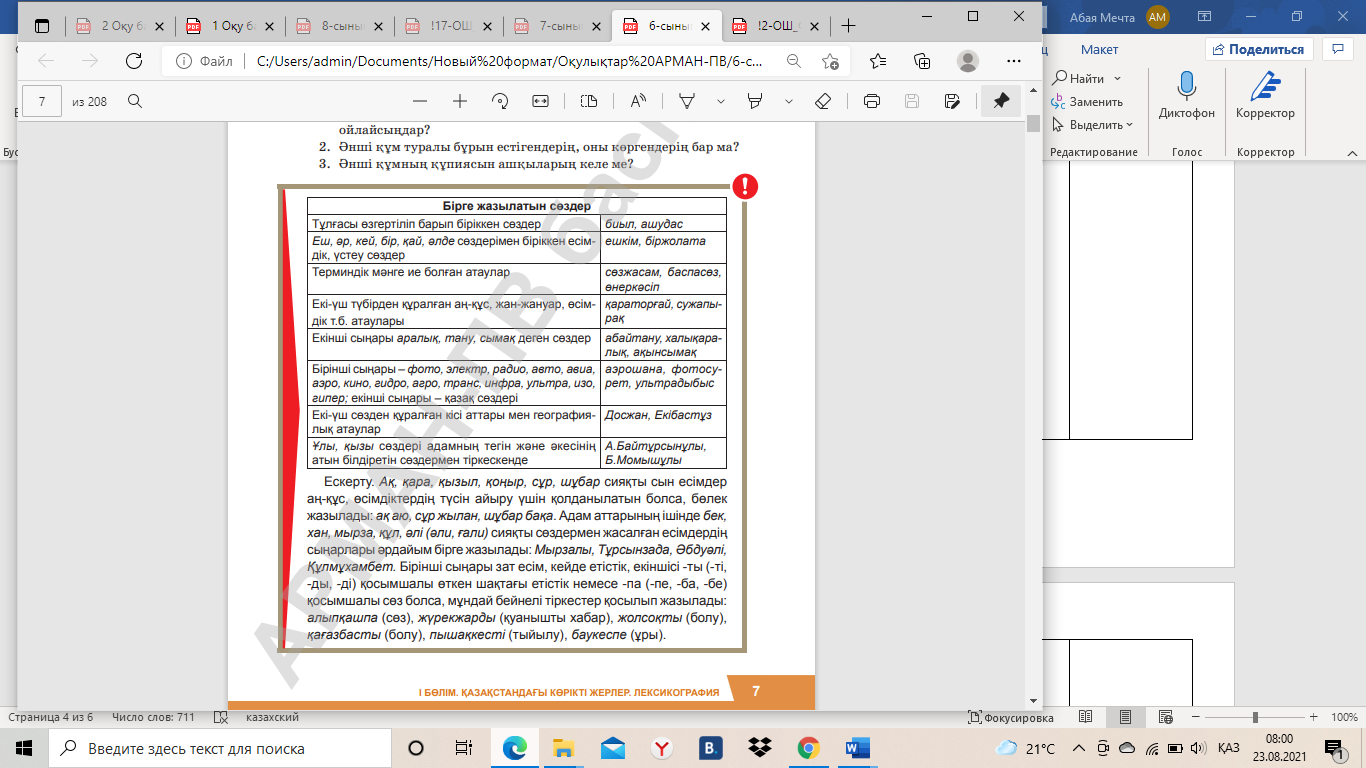Click the Поделиться share button in Word
The image size is (1366, 768).
(1258, 49)
